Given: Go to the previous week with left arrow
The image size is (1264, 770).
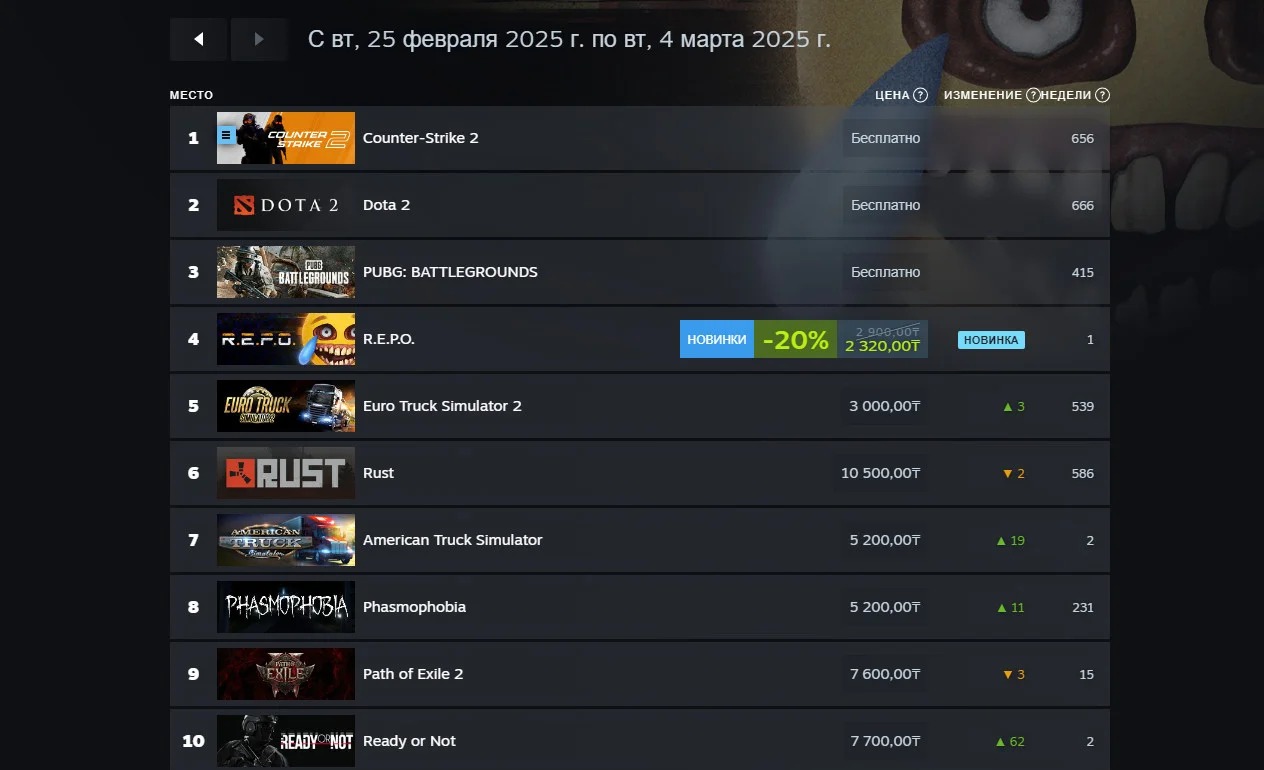Looking at the screenshot, I should click(198, 39).
